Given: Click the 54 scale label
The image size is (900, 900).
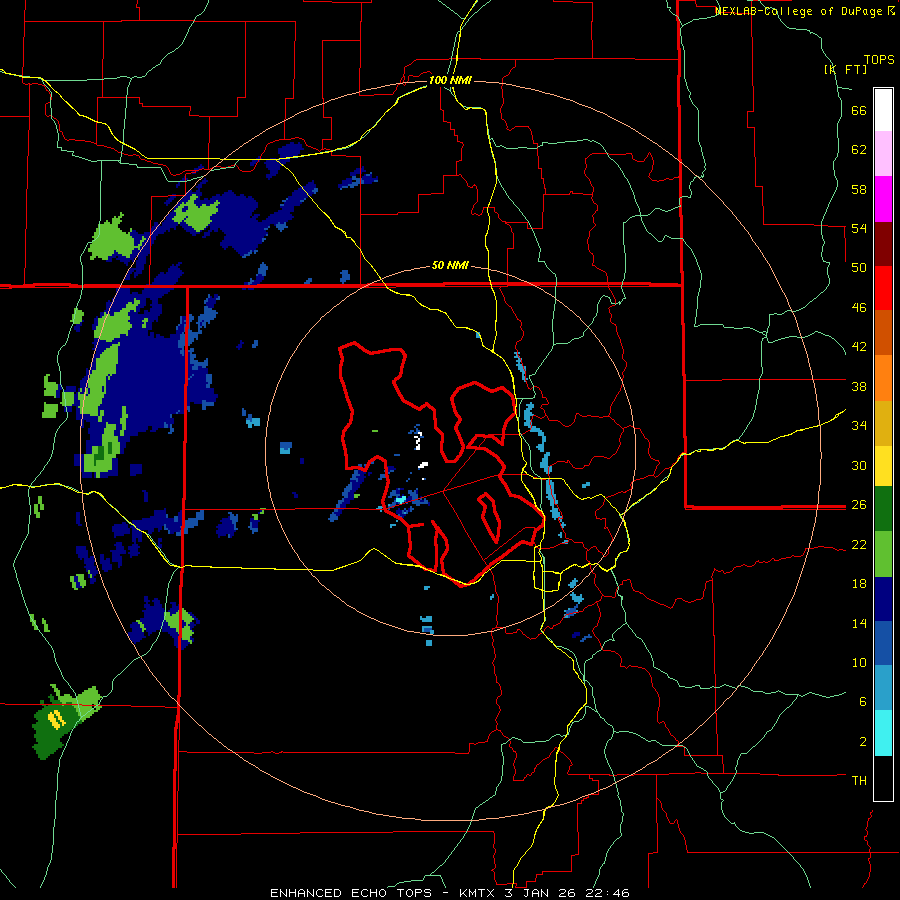Looking at the screenshot, I should (x=859, y=228).
